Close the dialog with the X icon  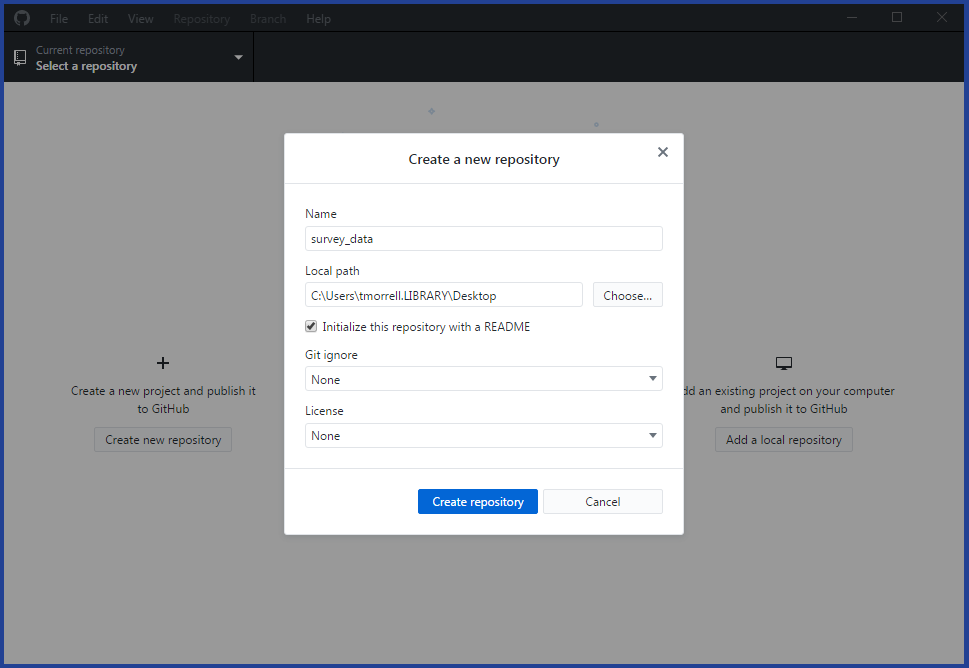[662, 152]
